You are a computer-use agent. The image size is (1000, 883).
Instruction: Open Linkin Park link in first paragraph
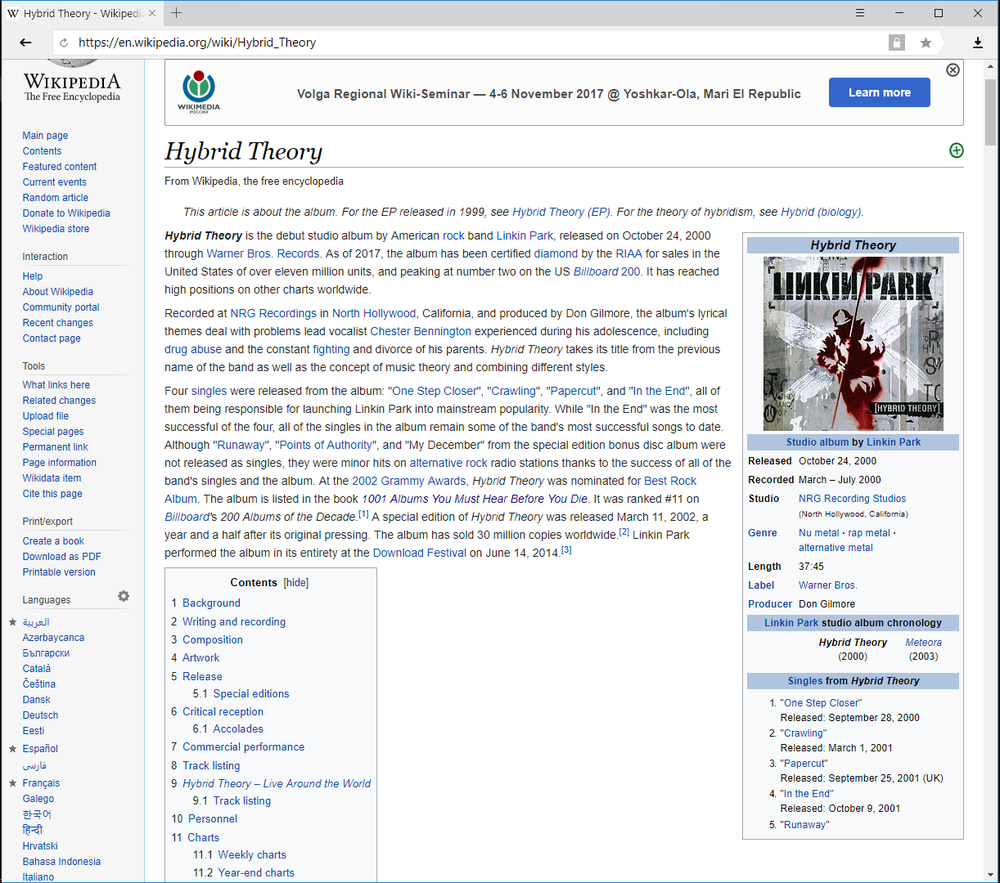[x=525, y=236]
